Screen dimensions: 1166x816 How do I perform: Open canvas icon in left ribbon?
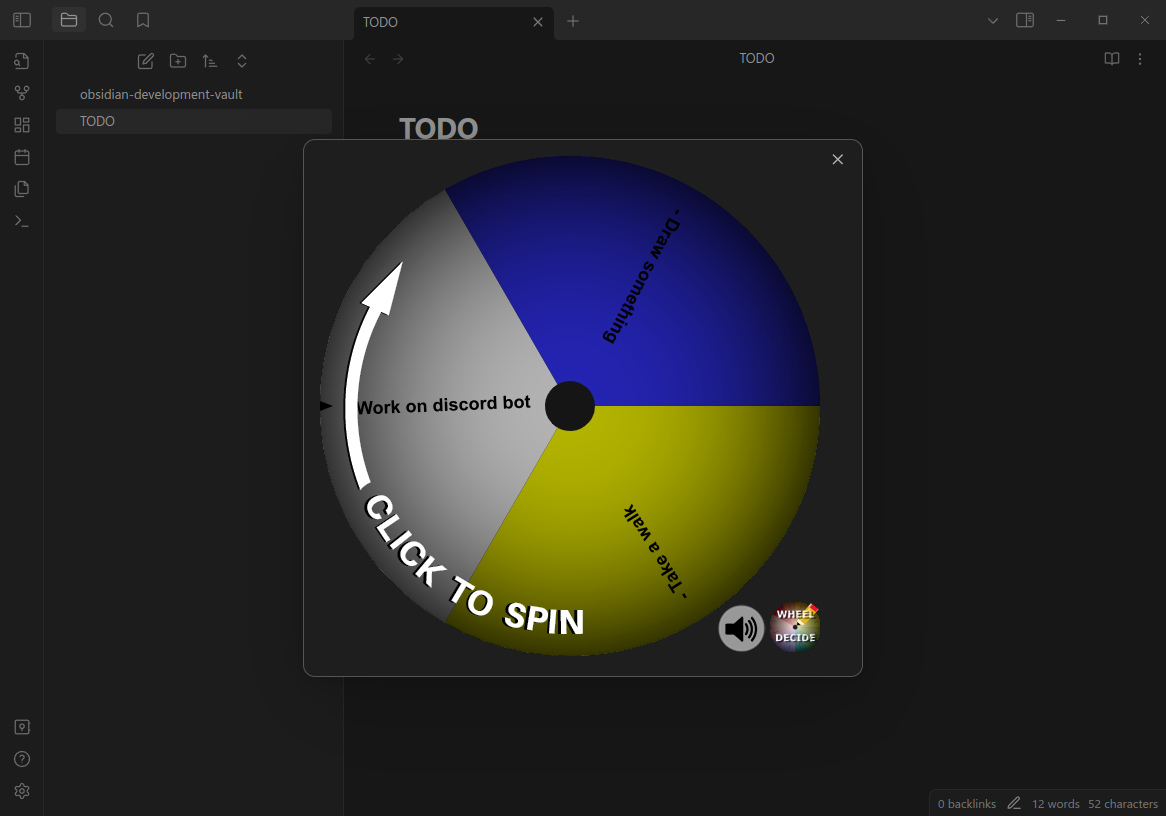22,125
